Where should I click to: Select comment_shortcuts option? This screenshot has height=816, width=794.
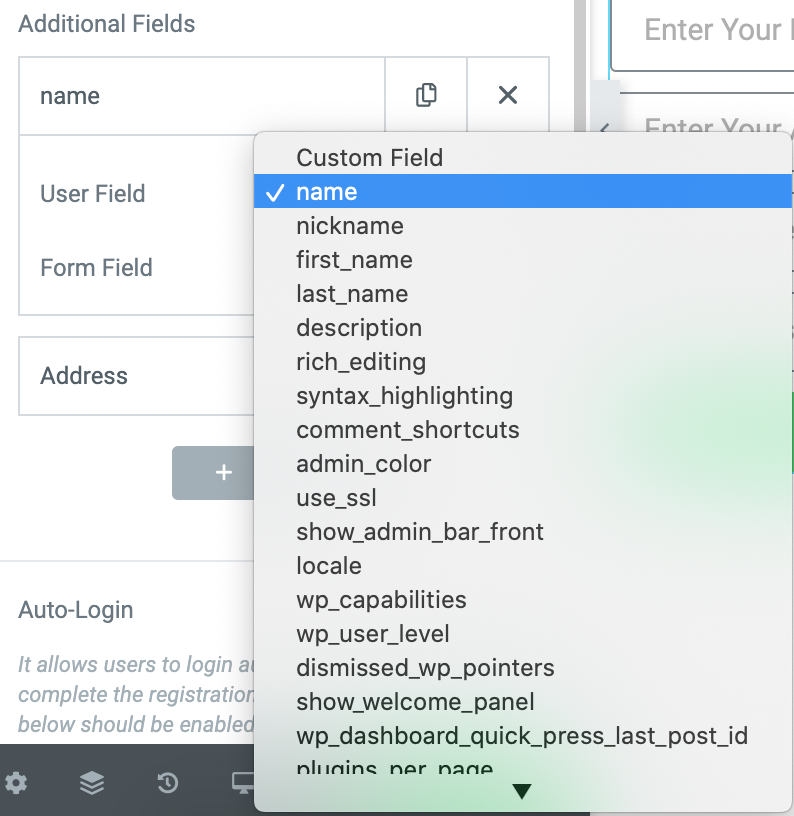click(x=523, y=430)
